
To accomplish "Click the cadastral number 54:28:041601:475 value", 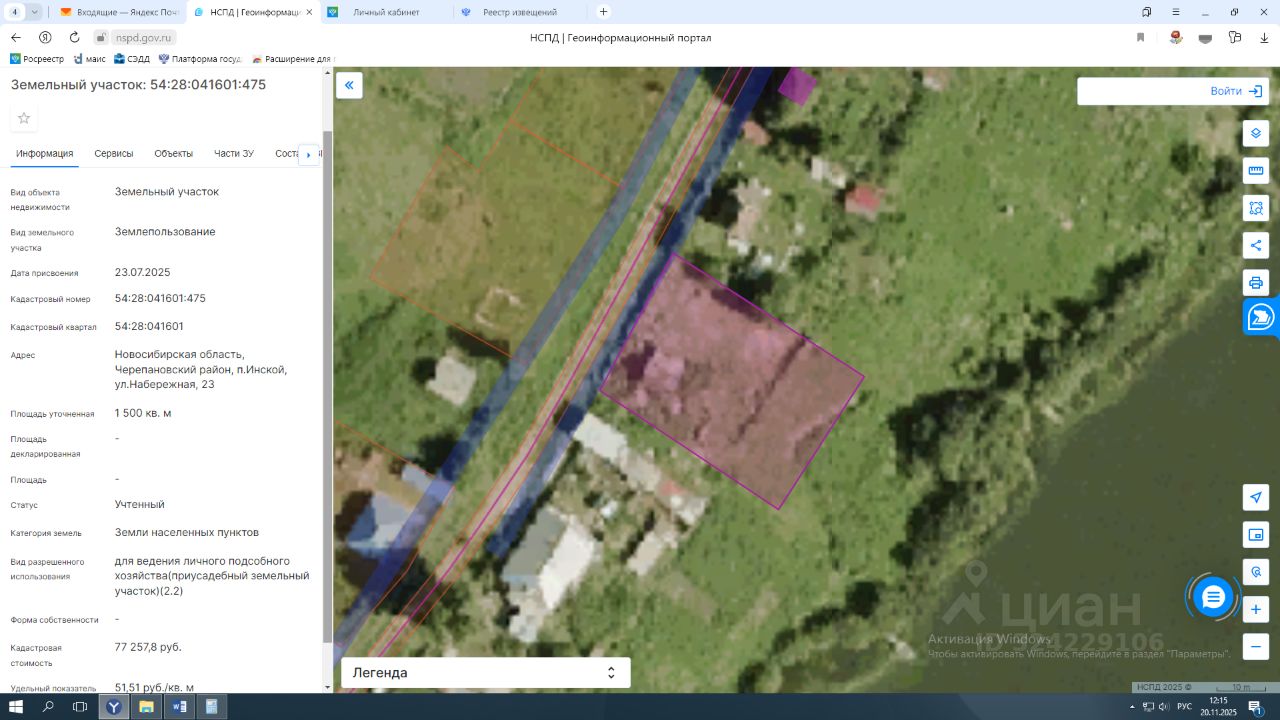I will coord(160,298).
